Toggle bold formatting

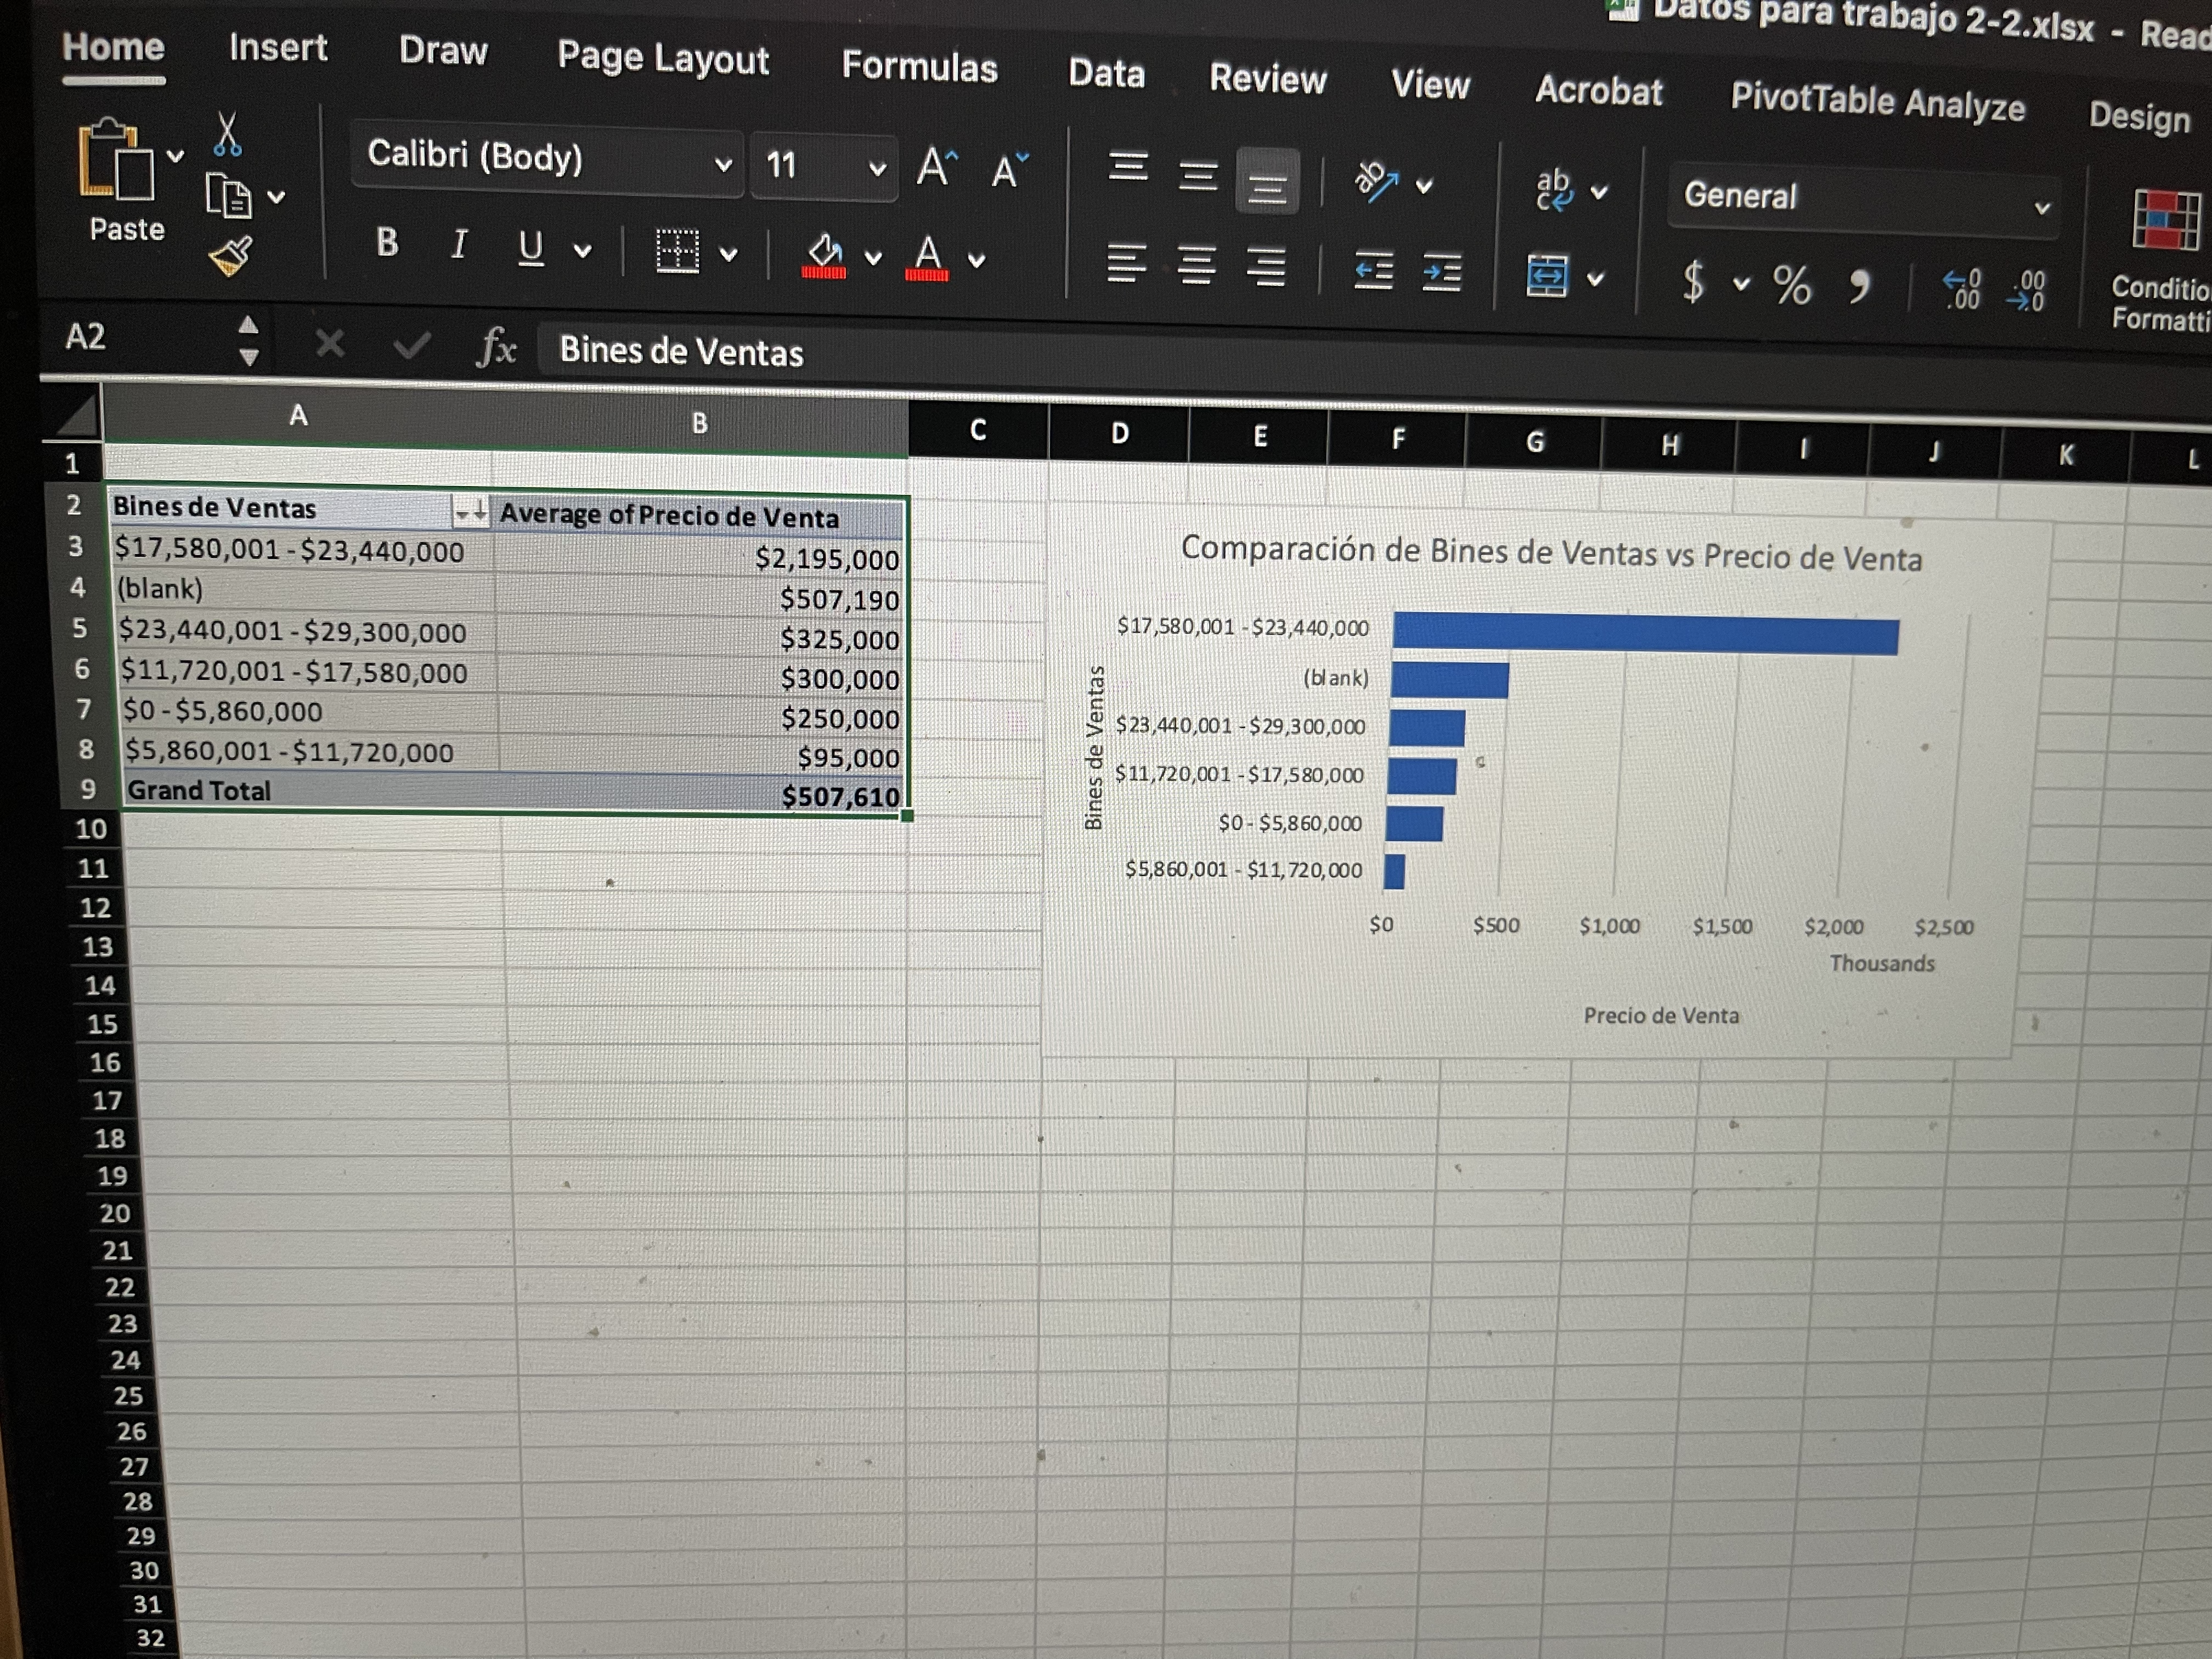387,242
